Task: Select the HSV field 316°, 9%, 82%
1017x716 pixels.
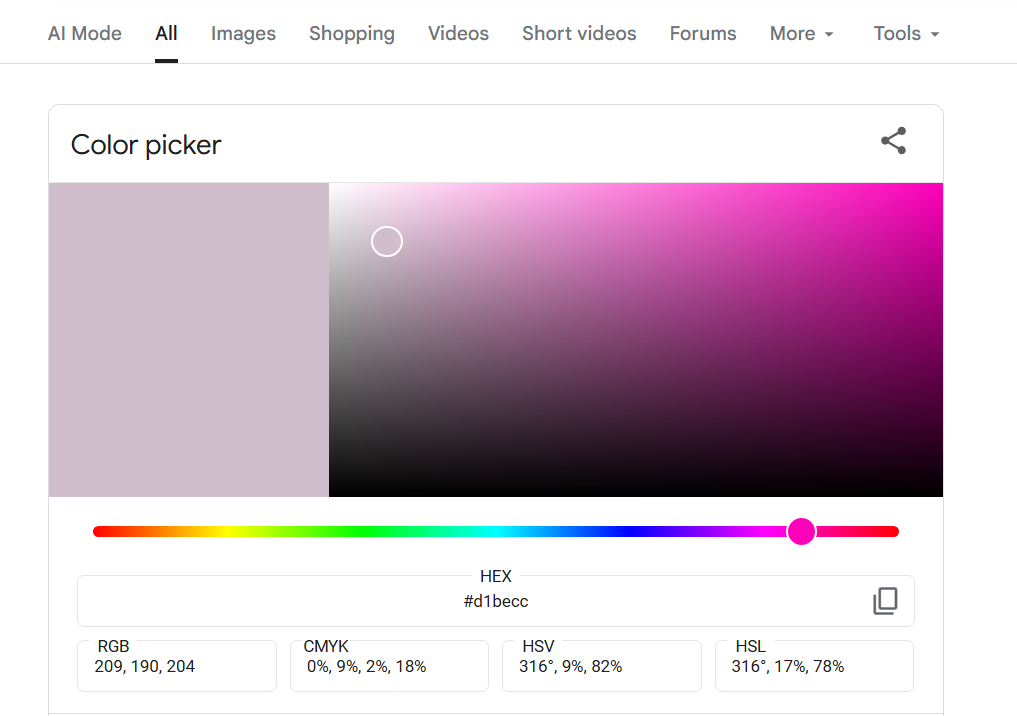Action: [x=601, y=666]
